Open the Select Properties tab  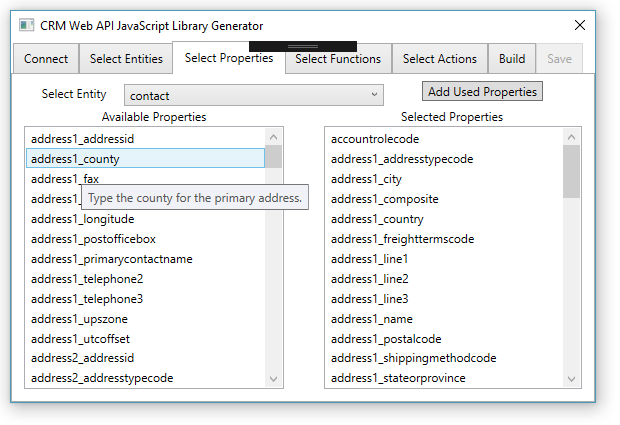click(x=229, y=58)
